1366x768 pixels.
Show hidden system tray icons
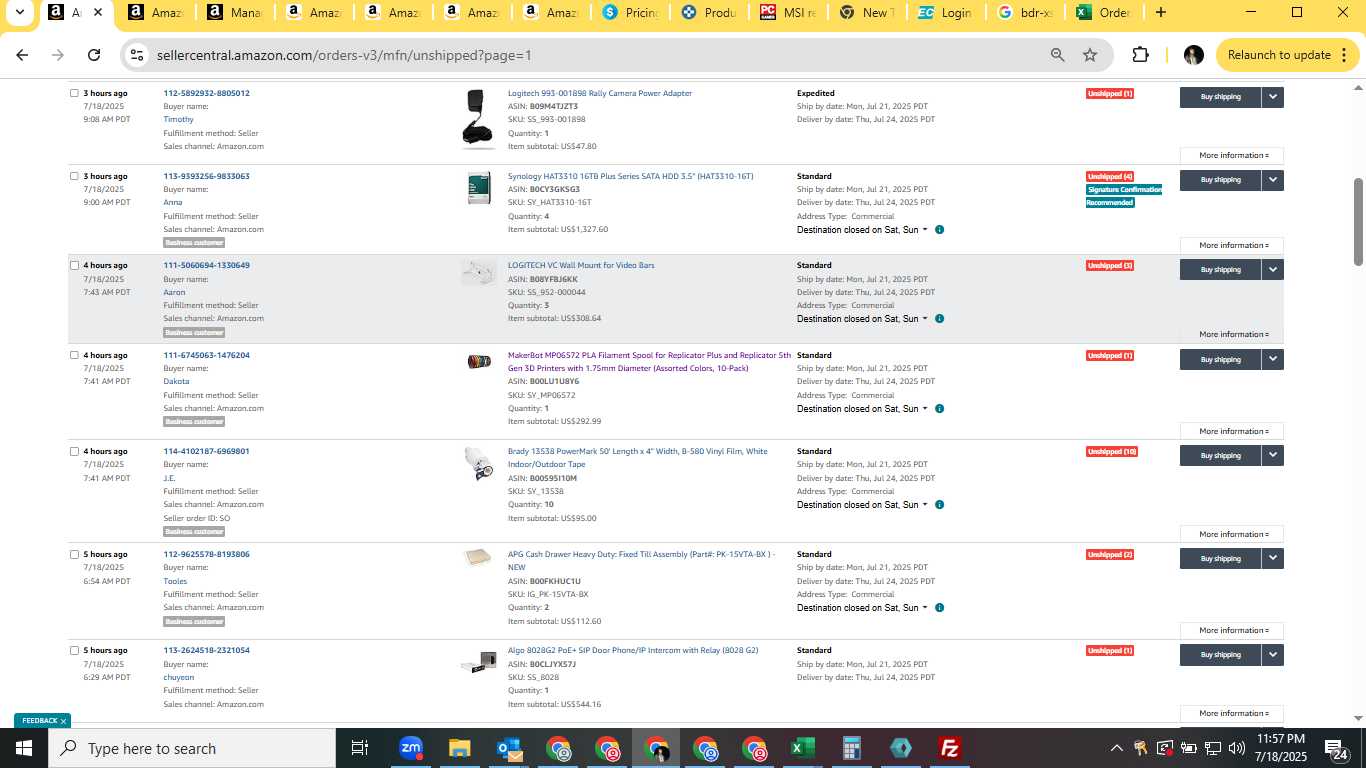[1116, 748]
